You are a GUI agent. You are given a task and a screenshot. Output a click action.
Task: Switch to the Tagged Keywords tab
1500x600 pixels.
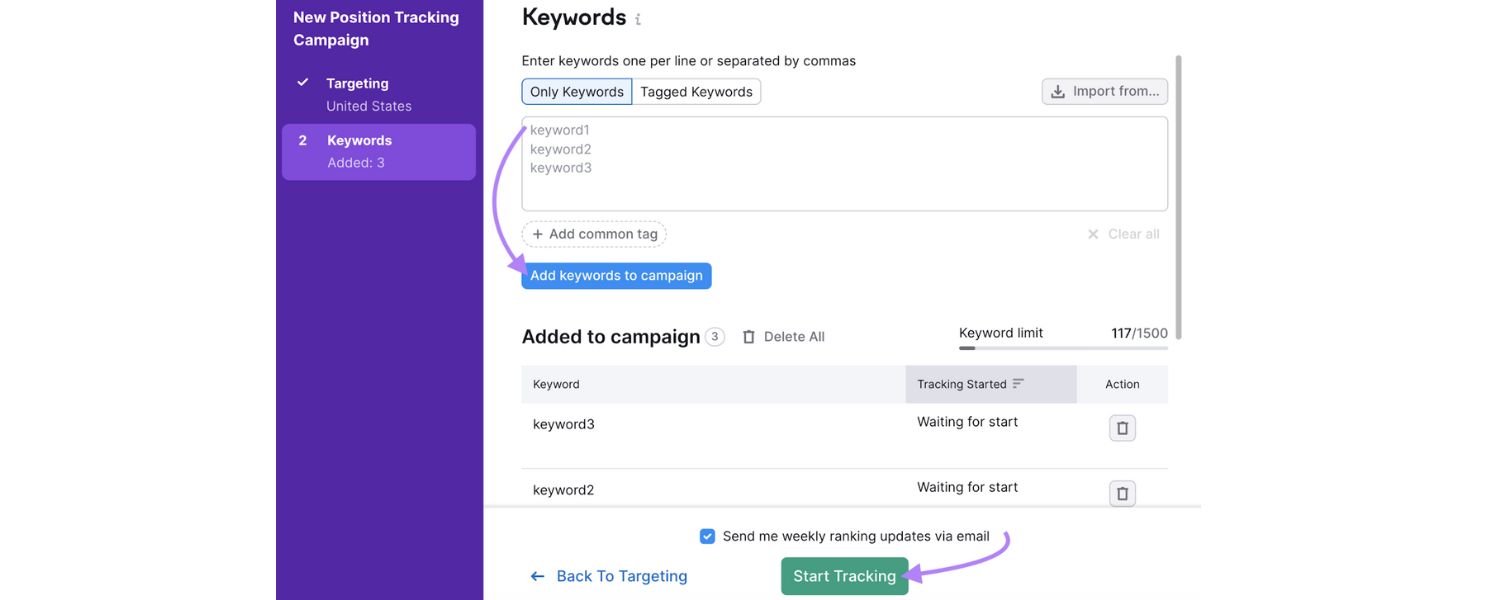tap(696, 91)
